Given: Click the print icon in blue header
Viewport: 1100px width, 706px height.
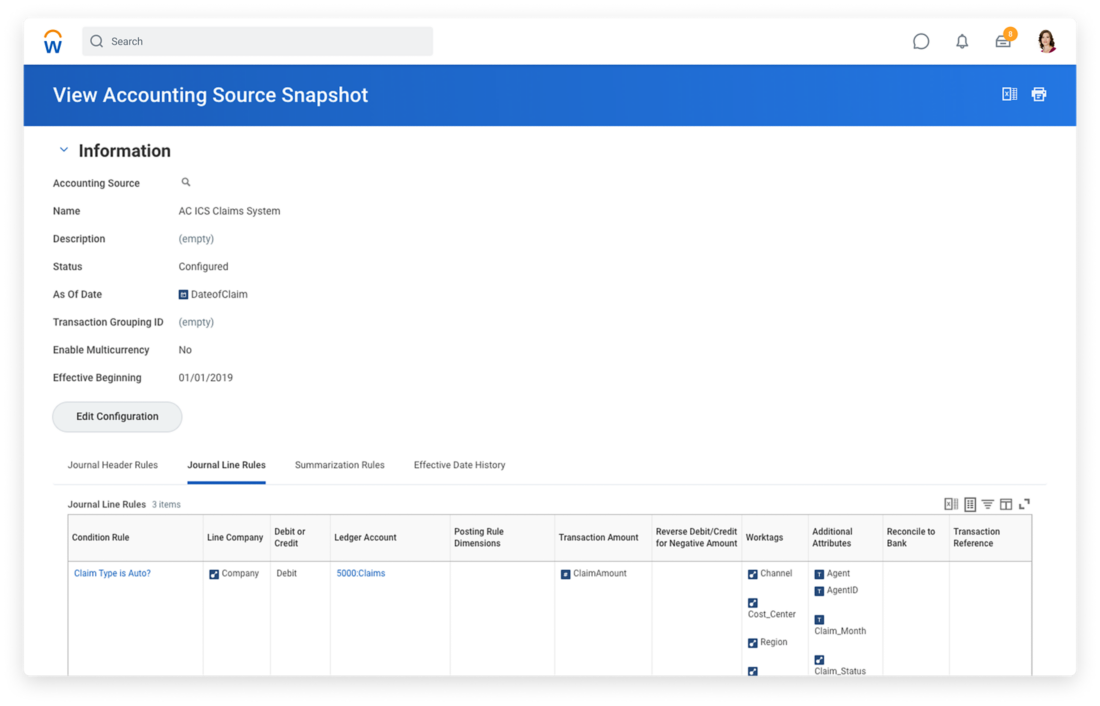Looking at the screenshot, I should (1039, 94).
